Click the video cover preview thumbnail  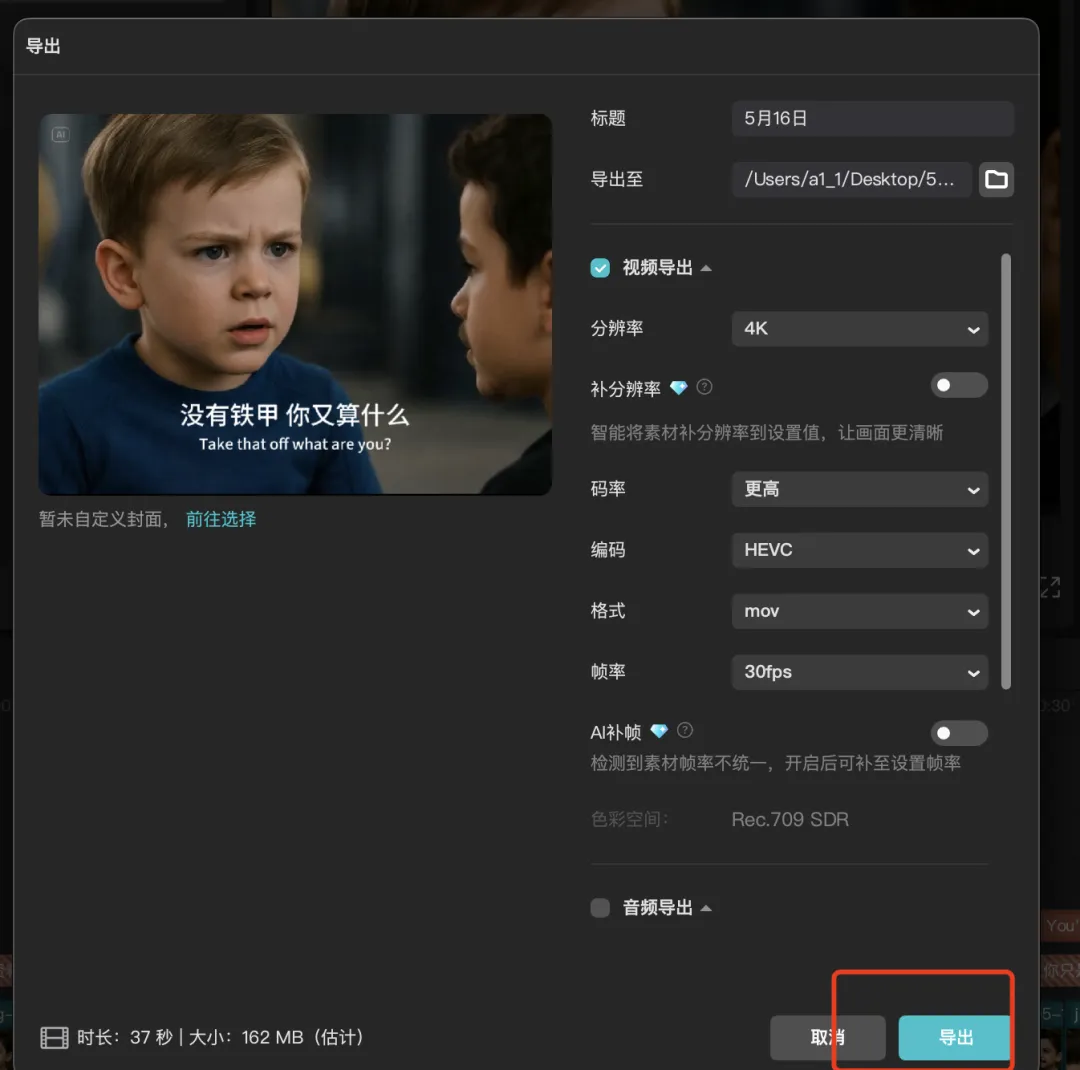pyautogui.click(x=295, y=304)
